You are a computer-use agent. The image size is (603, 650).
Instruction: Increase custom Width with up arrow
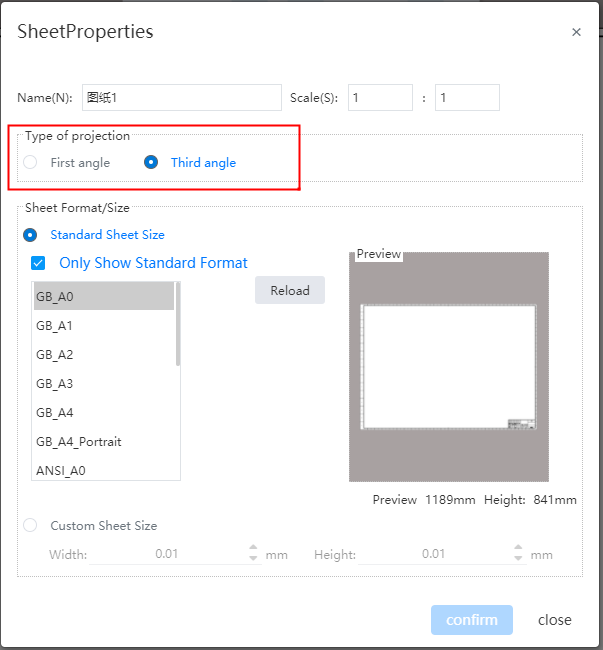(x=253, y=548)
